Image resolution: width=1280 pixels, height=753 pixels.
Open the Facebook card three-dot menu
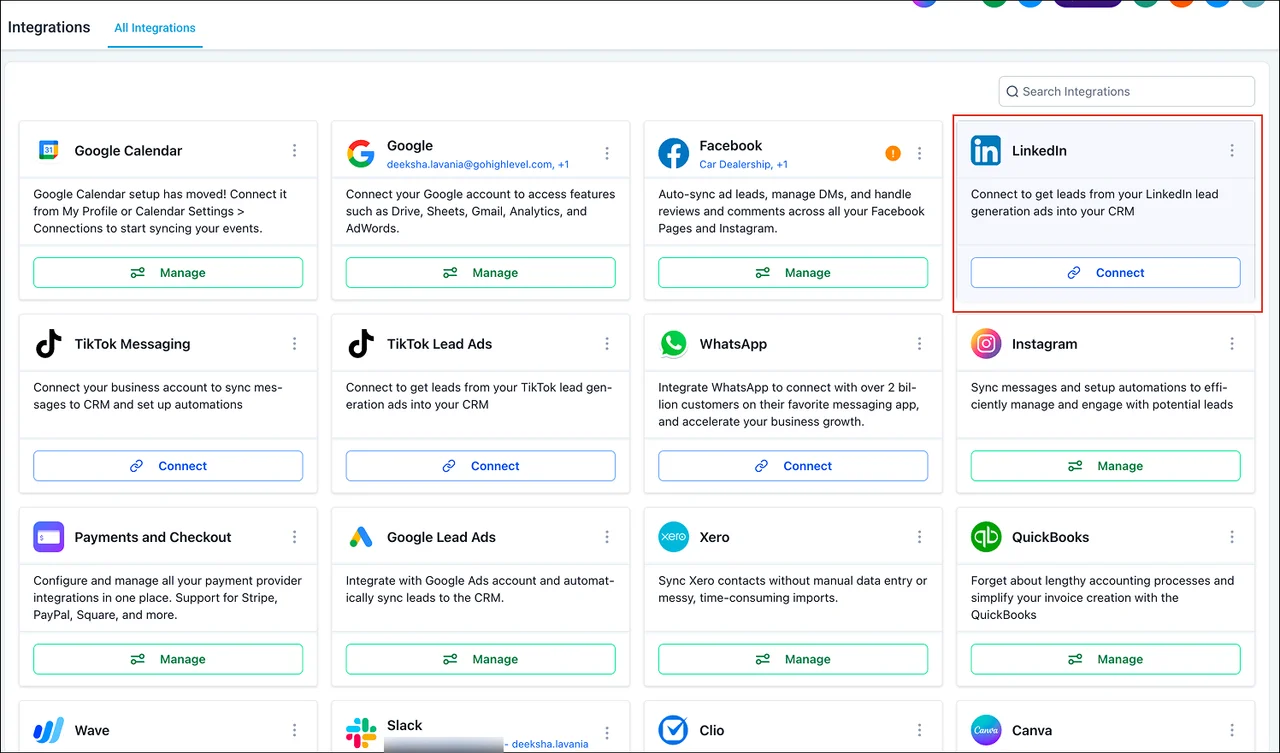[920, 153]
